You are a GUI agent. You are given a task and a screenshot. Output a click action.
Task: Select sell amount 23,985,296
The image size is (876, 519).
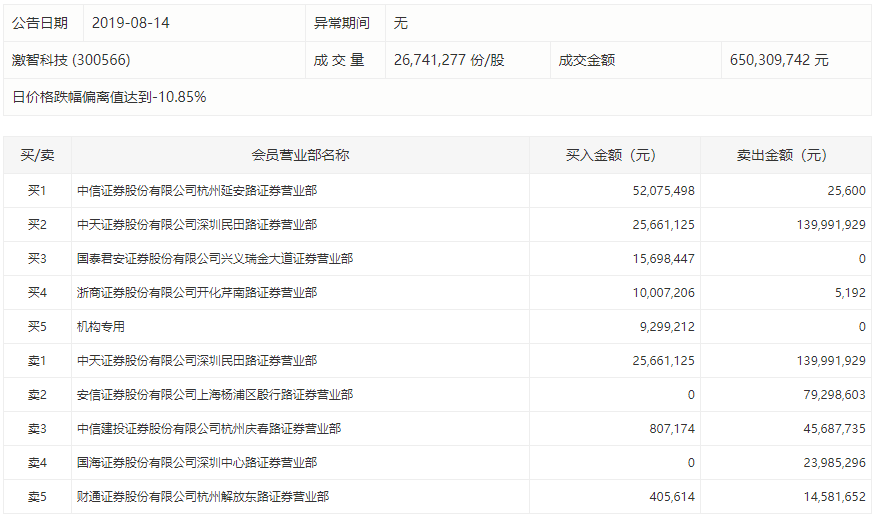pyautogui.click(x=835, y=463)
